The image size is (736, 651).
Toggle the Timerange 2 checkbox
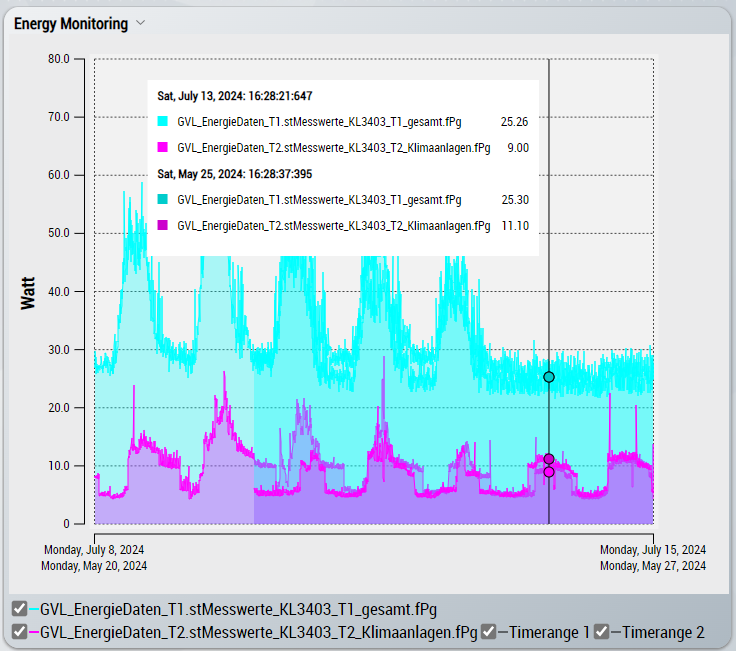pos(601,632)
